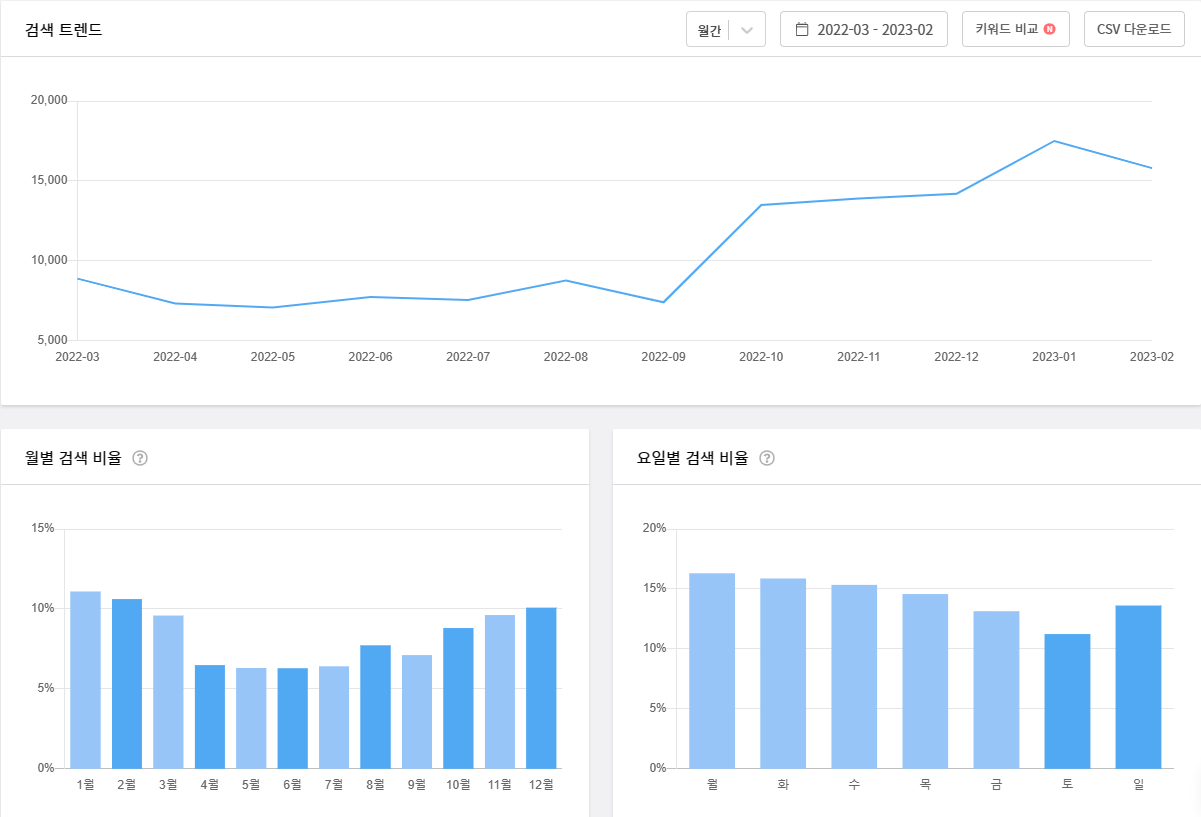Screen dimensions: 1201x817
Task: Select the 11월 bar in monthly chart
Action: pos(500,691)
